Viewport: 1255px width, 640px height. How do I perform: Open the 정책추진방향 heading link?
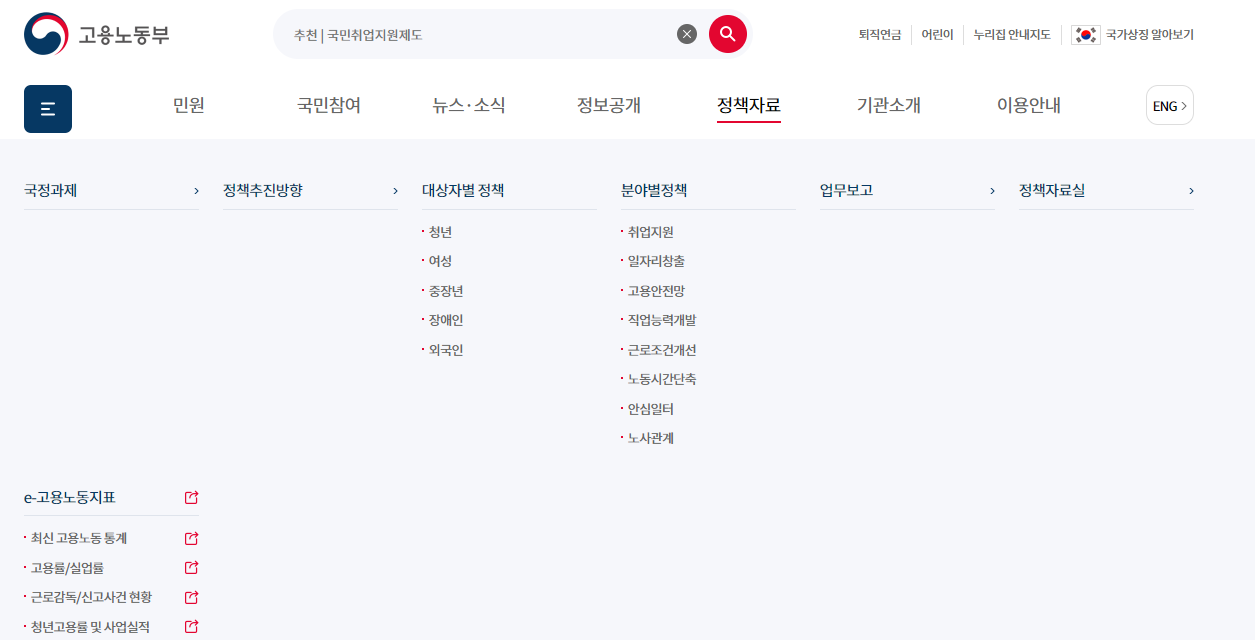point(263,190)
